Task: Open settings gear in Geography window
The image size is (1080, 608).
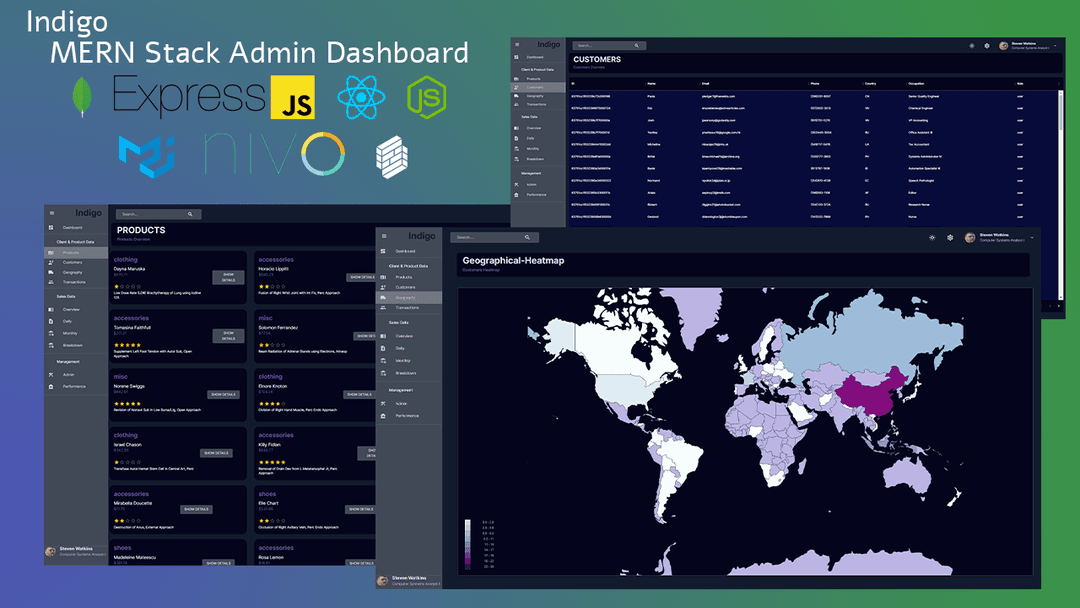Action: click(950, 238)
